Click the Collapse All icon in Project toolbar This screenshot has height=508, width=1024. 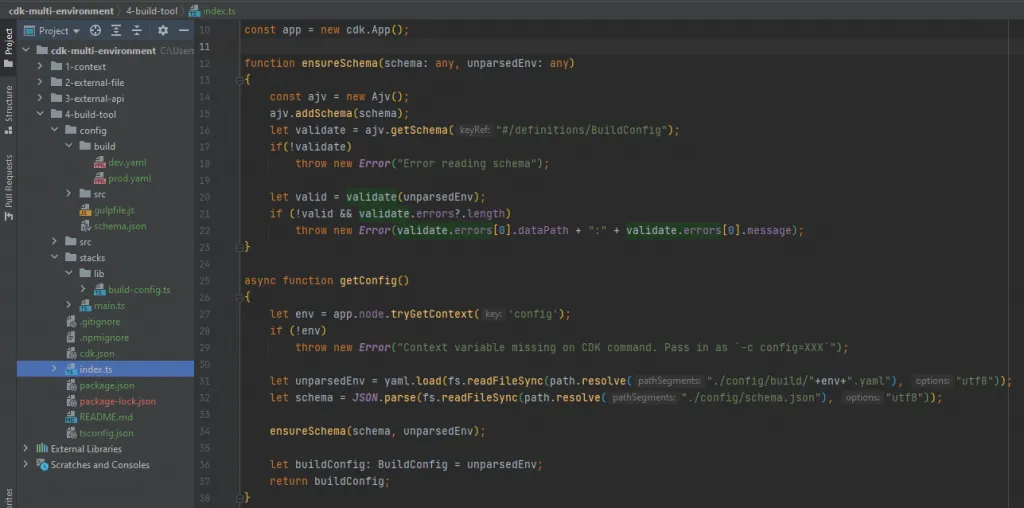pos(137,31)
